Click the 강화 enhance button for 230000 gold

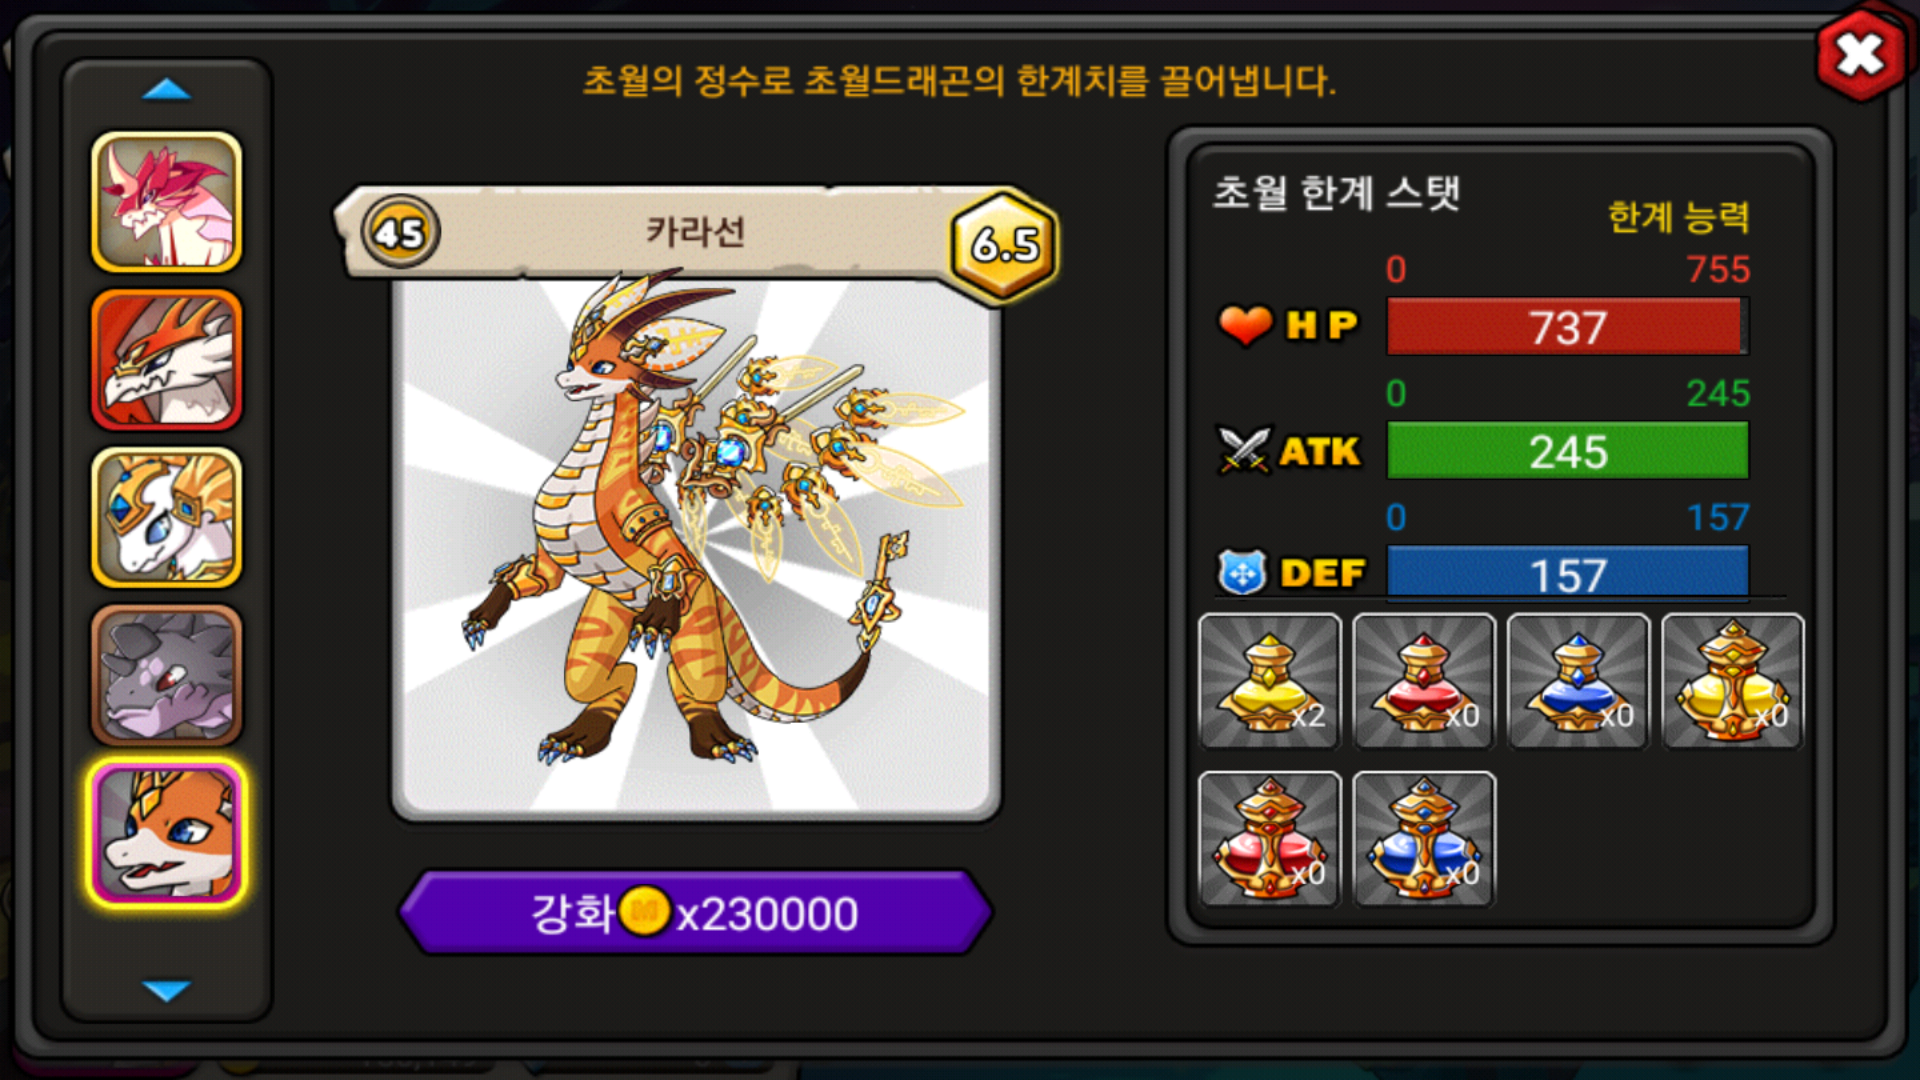point(696,912)
